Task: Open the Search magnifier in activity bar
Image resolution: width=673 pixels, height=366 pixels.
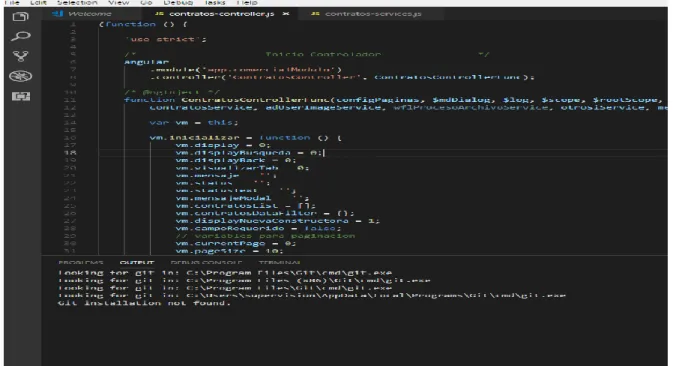Action: (20, 36)
